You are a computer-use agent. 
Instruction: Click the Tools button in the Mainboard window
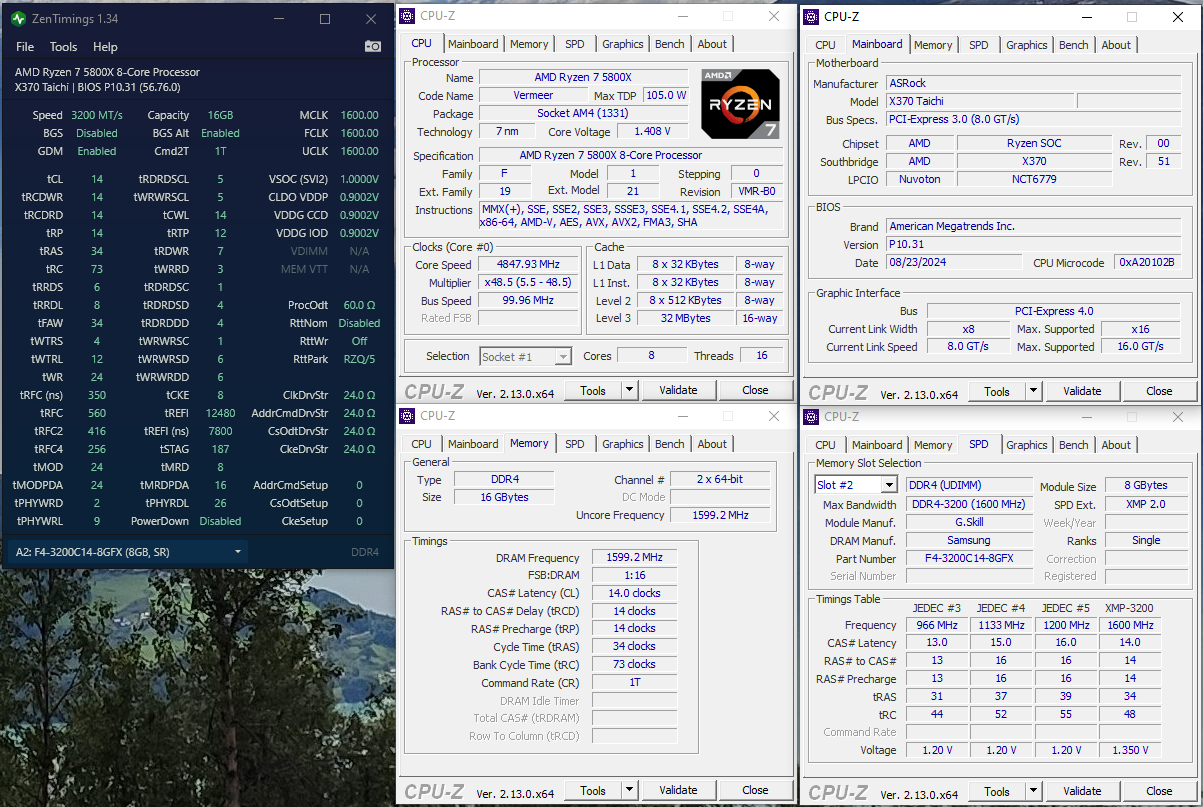995,390
